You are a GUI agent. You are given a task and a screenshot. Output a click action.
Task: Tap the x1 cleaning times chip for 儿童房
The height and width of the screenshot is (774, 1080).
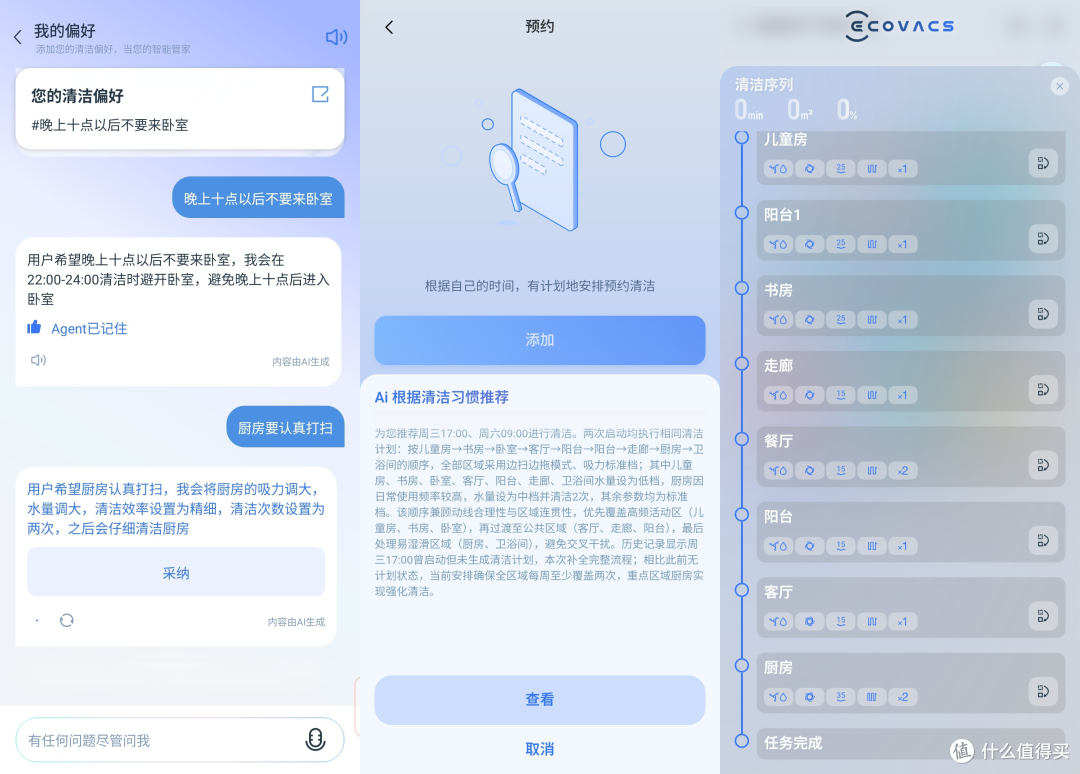click(903, 169)
